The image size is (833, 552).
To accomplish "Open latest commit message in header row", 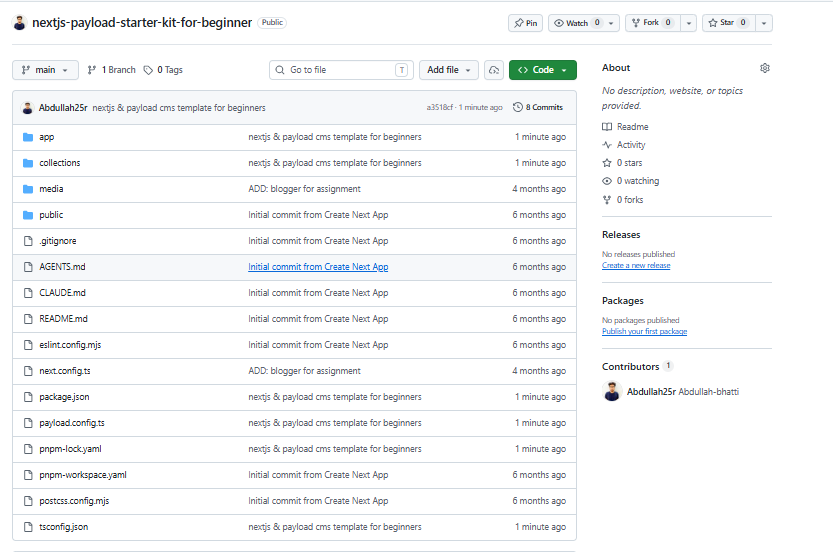I will click(x=179, y=108).
